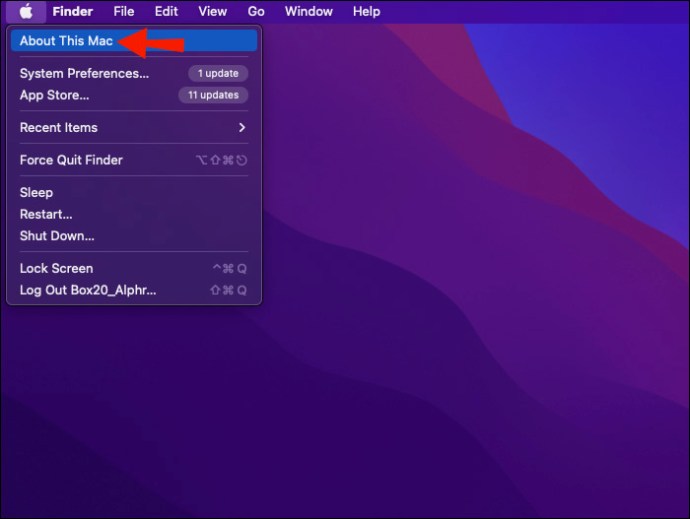690x519 pixels.
Task: Click the 11 updates badge
Action: [x=213, y=95]
